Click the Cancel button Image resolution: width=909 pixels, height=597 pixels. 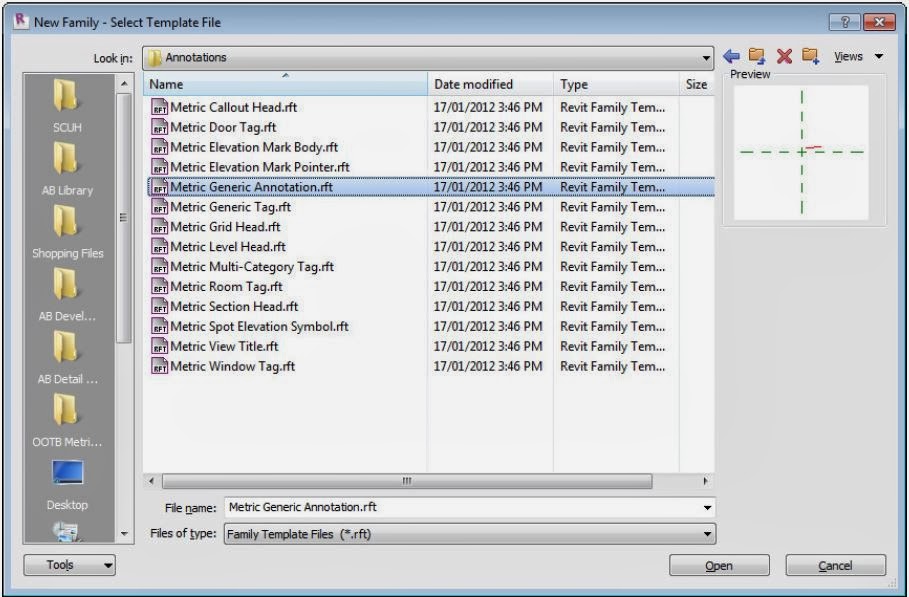[x=835, y=566]
